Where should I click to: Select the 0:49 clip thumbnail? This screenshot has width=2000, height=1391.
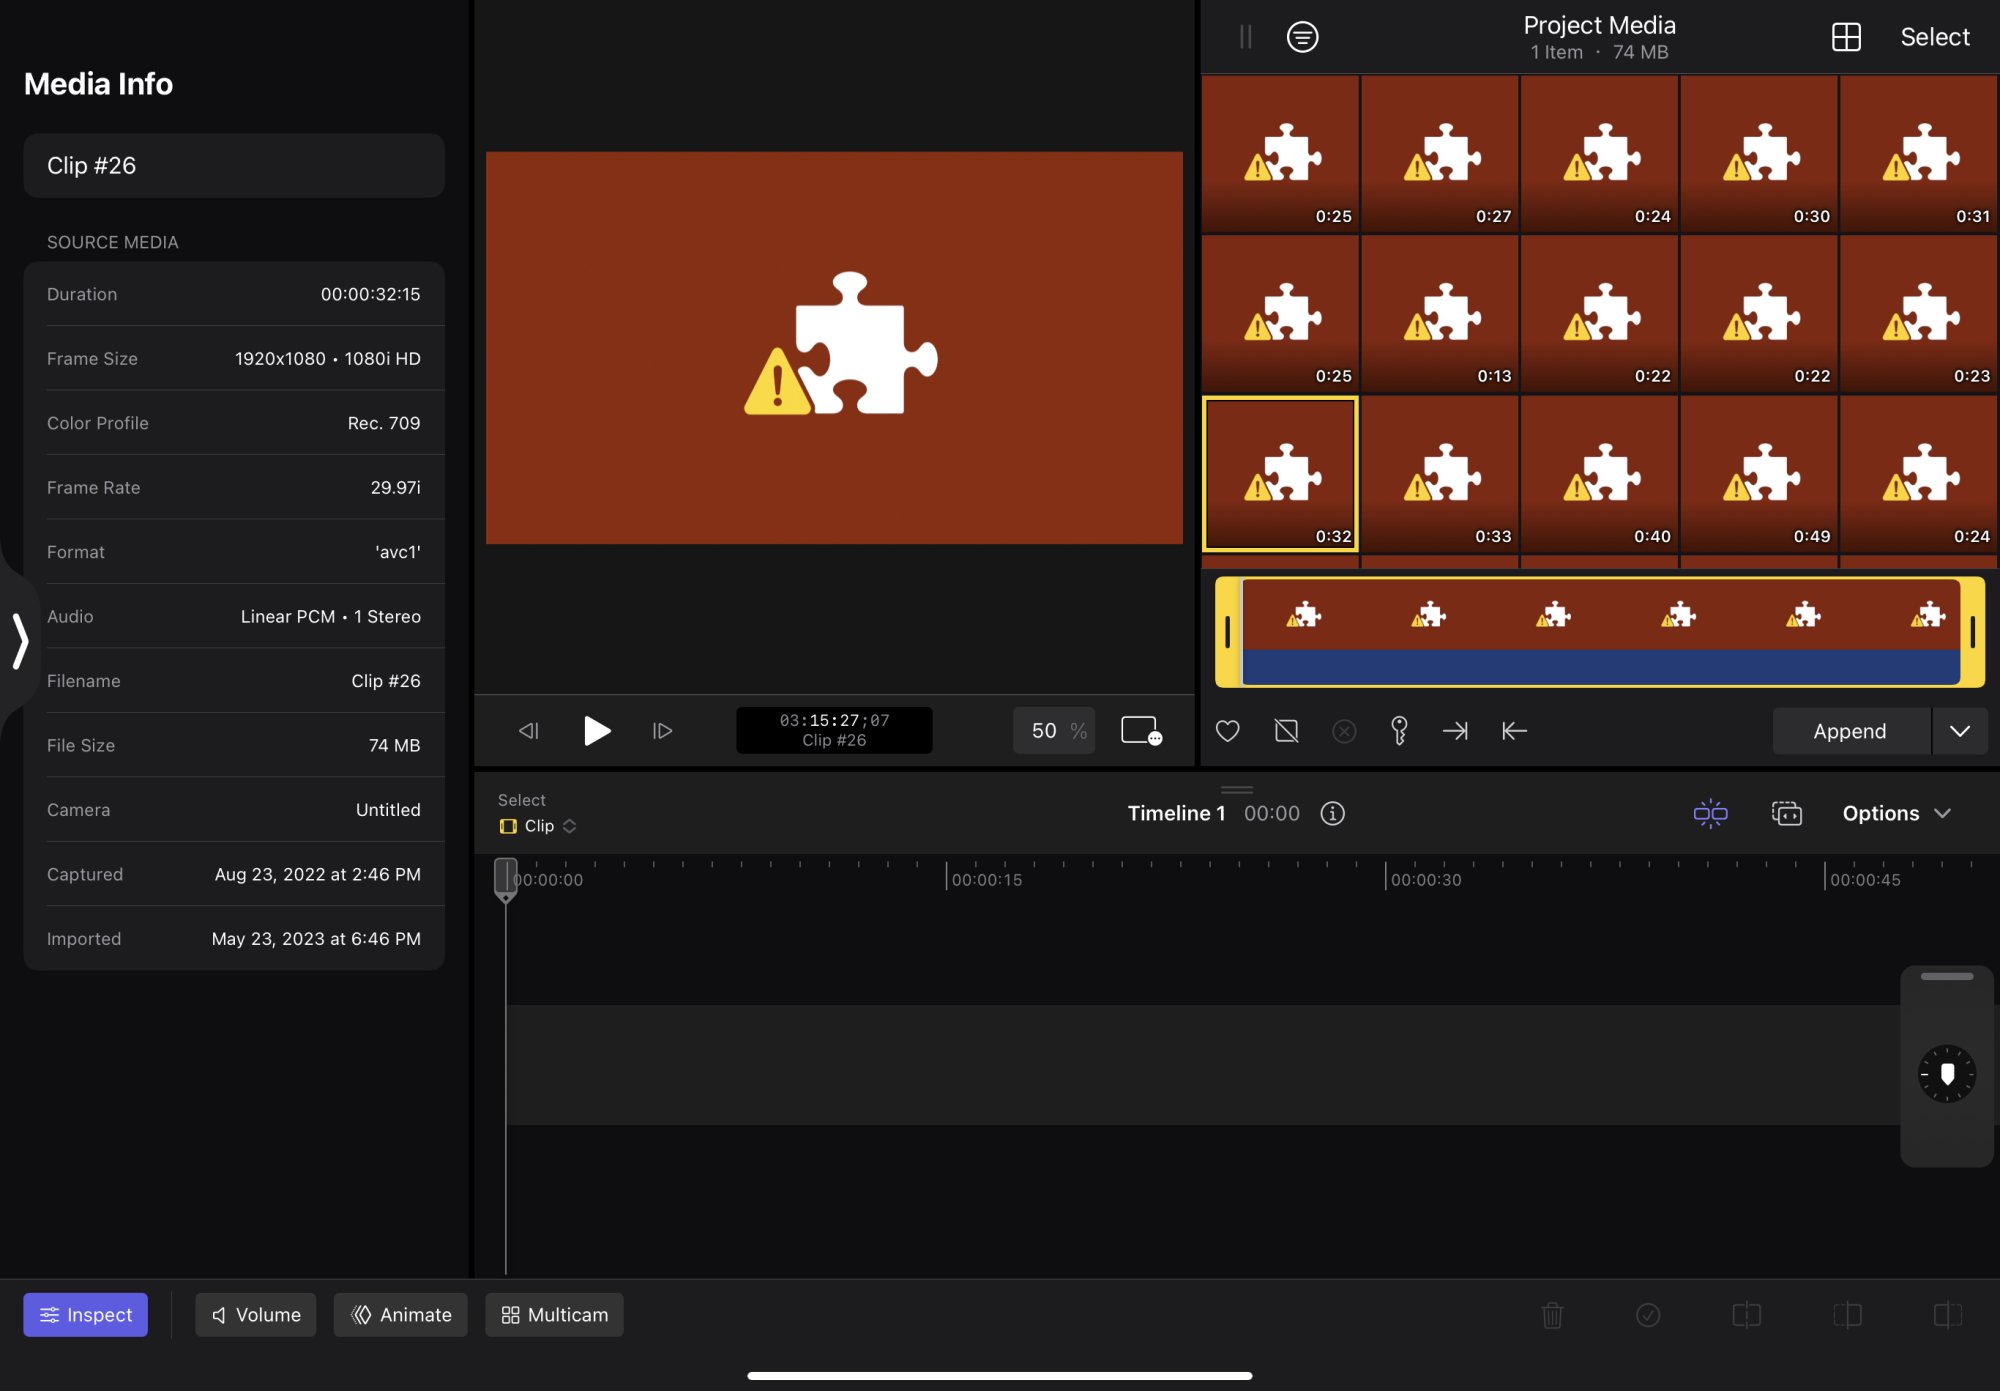(x=1758, y=474)
